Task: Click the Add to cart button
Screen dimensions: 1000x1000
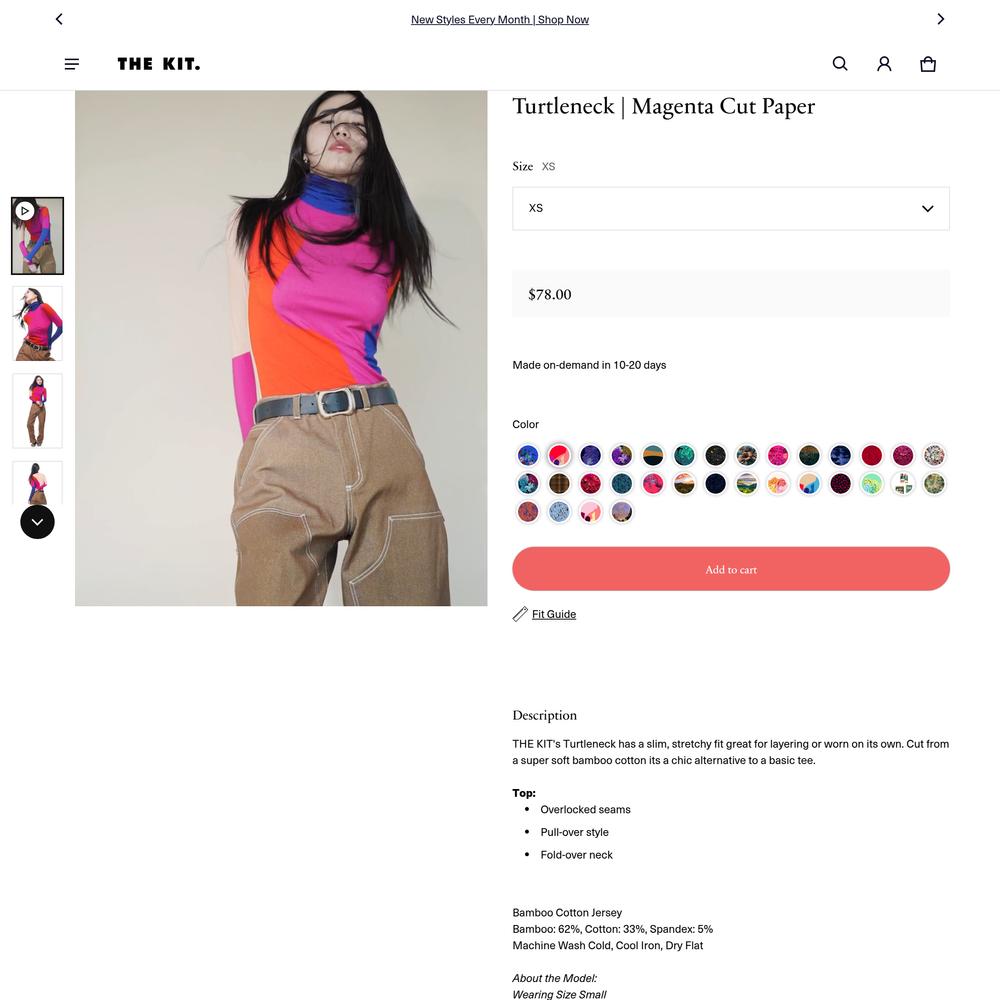Action: click(x=731, y=569)
